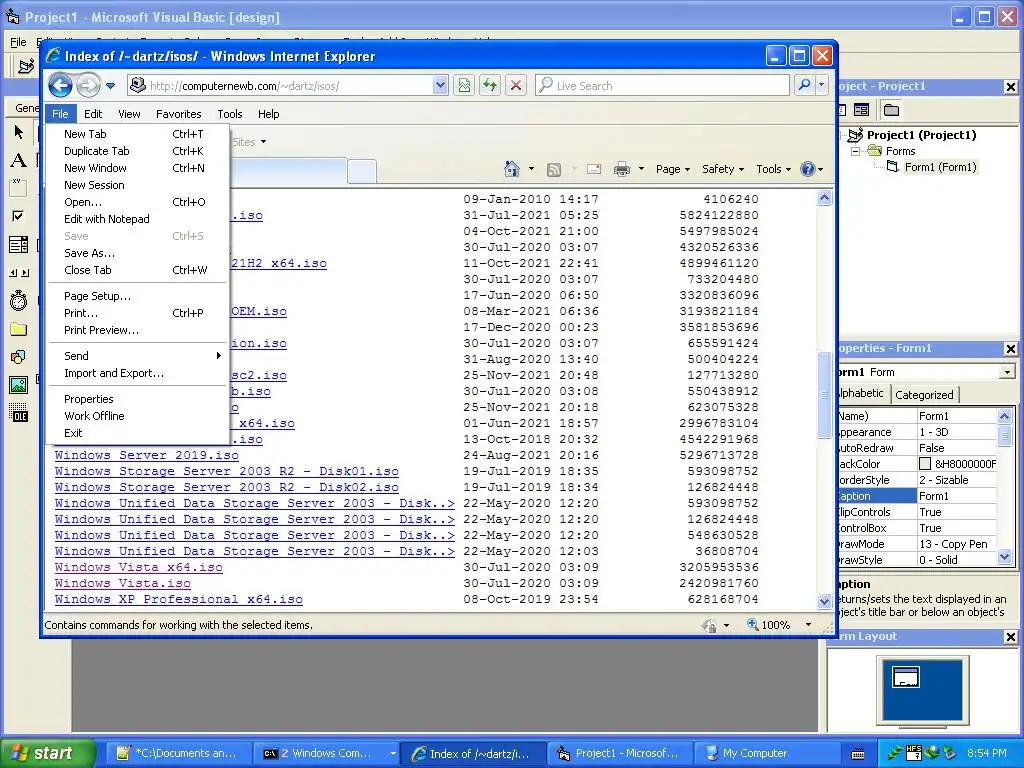Click the new tab button in IE
1024x768 pixels.
point(361,171)
